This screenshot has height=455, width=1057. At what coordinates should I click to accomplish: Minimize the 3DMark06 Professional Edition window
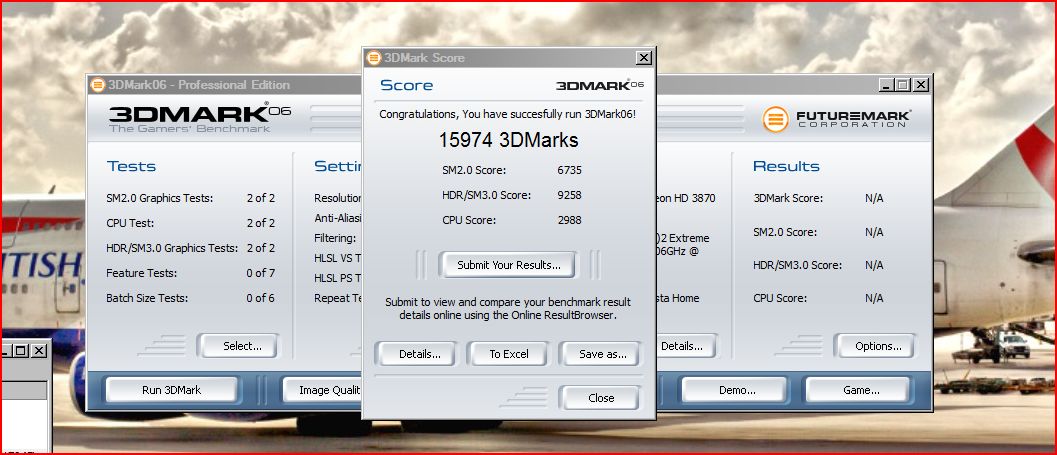point(886,85)
